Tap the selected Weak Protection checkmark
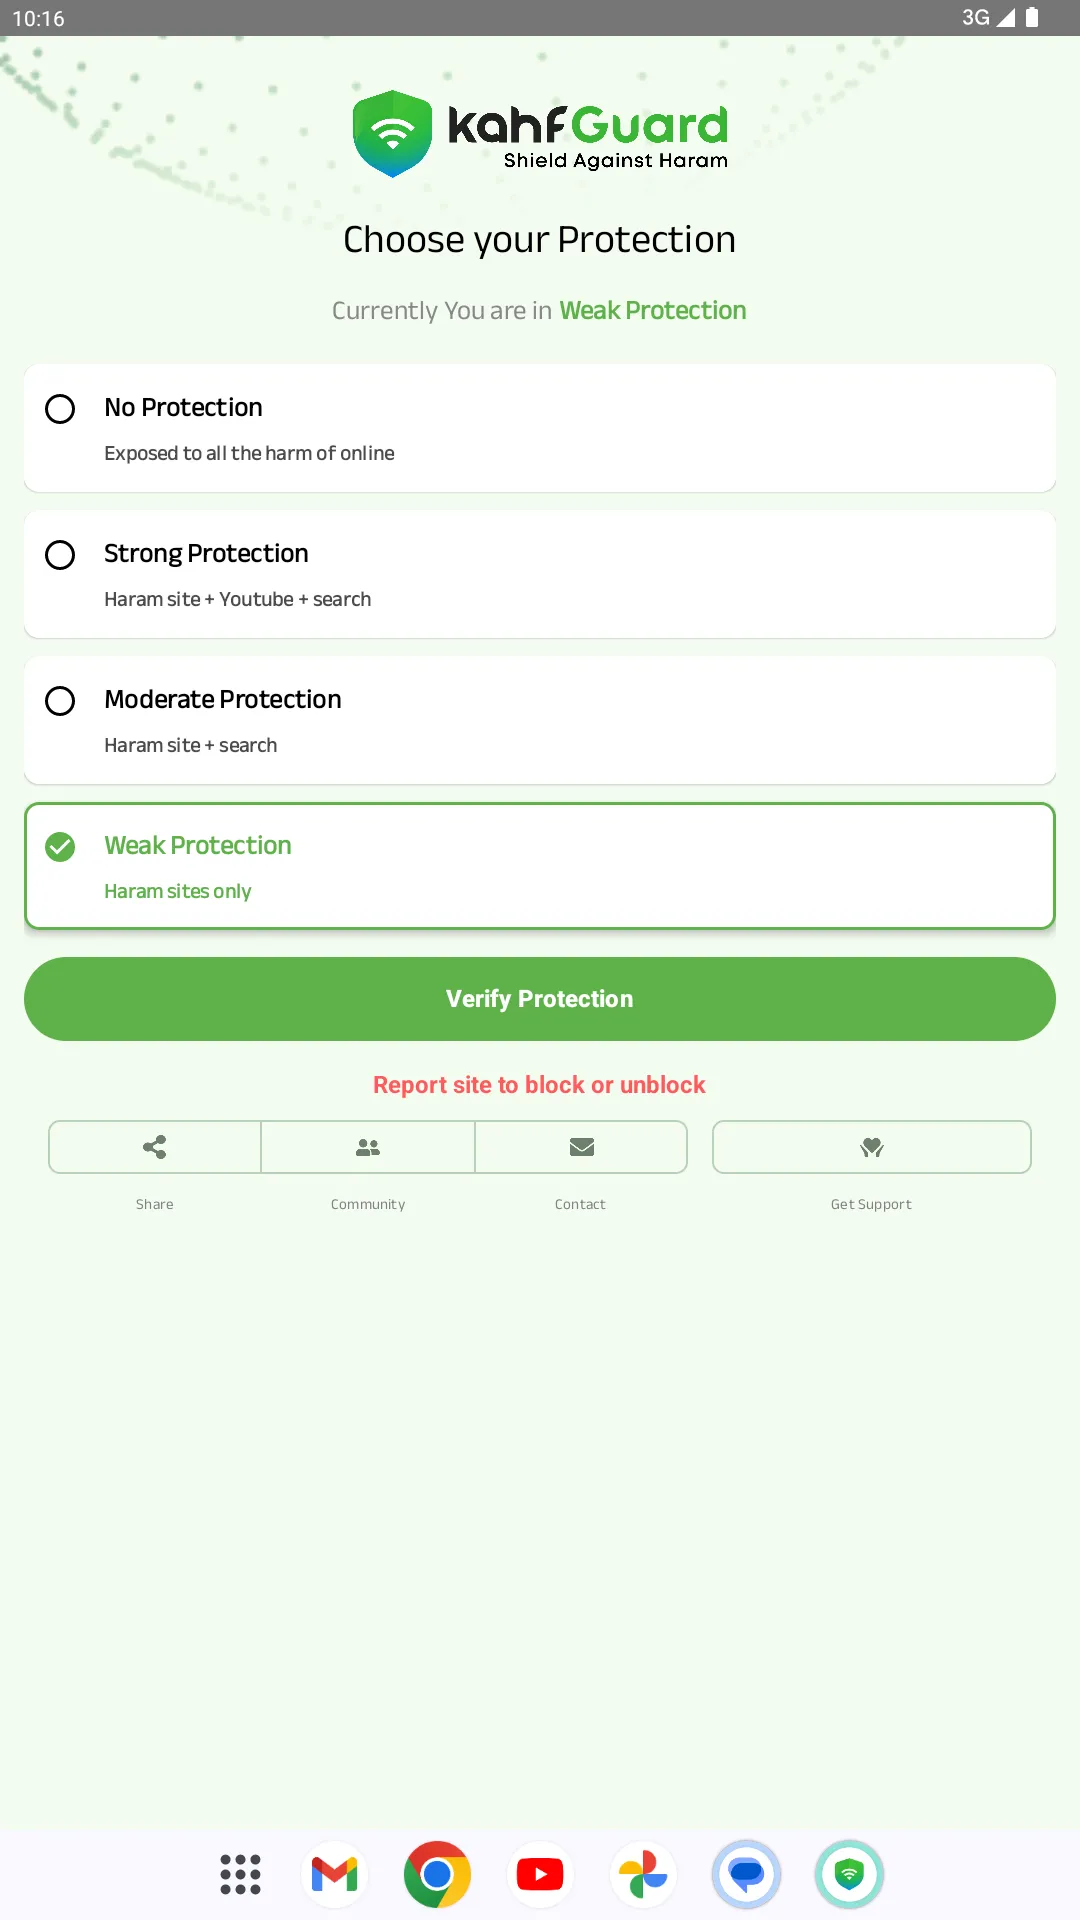 (x=60, y=847)
